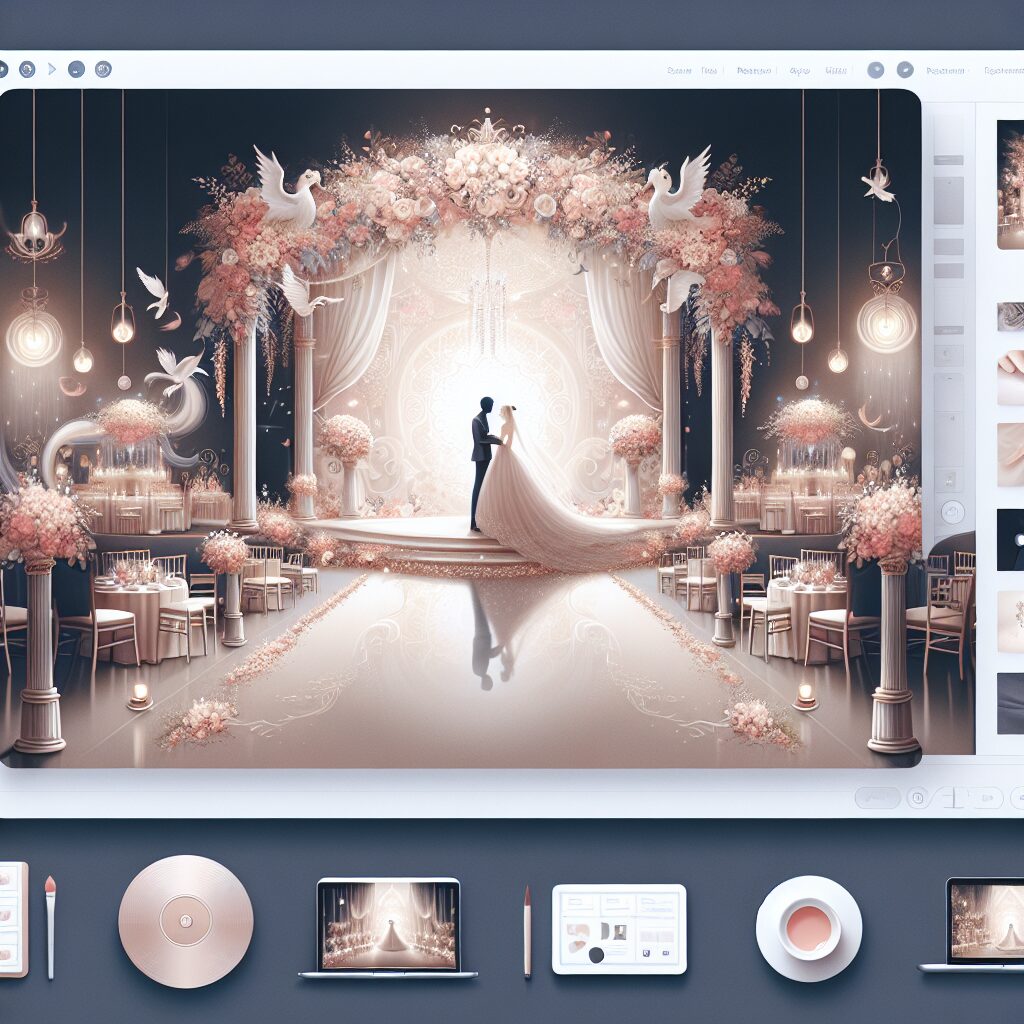This screenshot has width=1024, height=1024.
Task: Toggle the first switch in the right sidebar panel
Action: 948,330
